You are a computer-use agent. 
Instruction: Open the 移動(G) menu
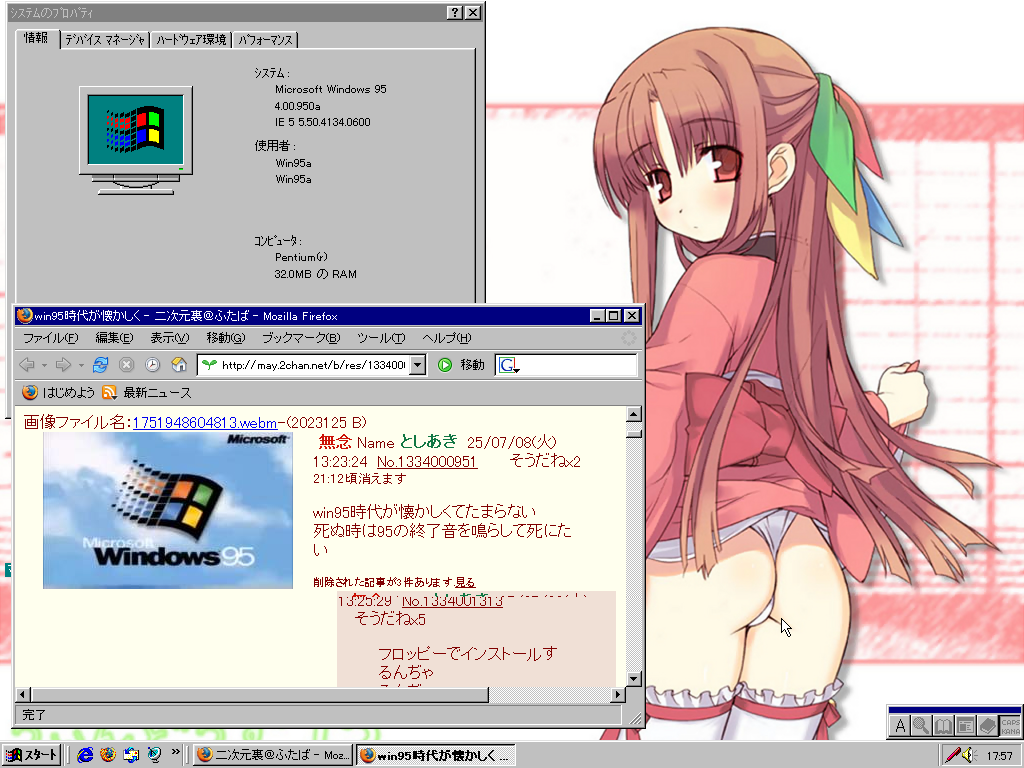click(x=225, y=338)
